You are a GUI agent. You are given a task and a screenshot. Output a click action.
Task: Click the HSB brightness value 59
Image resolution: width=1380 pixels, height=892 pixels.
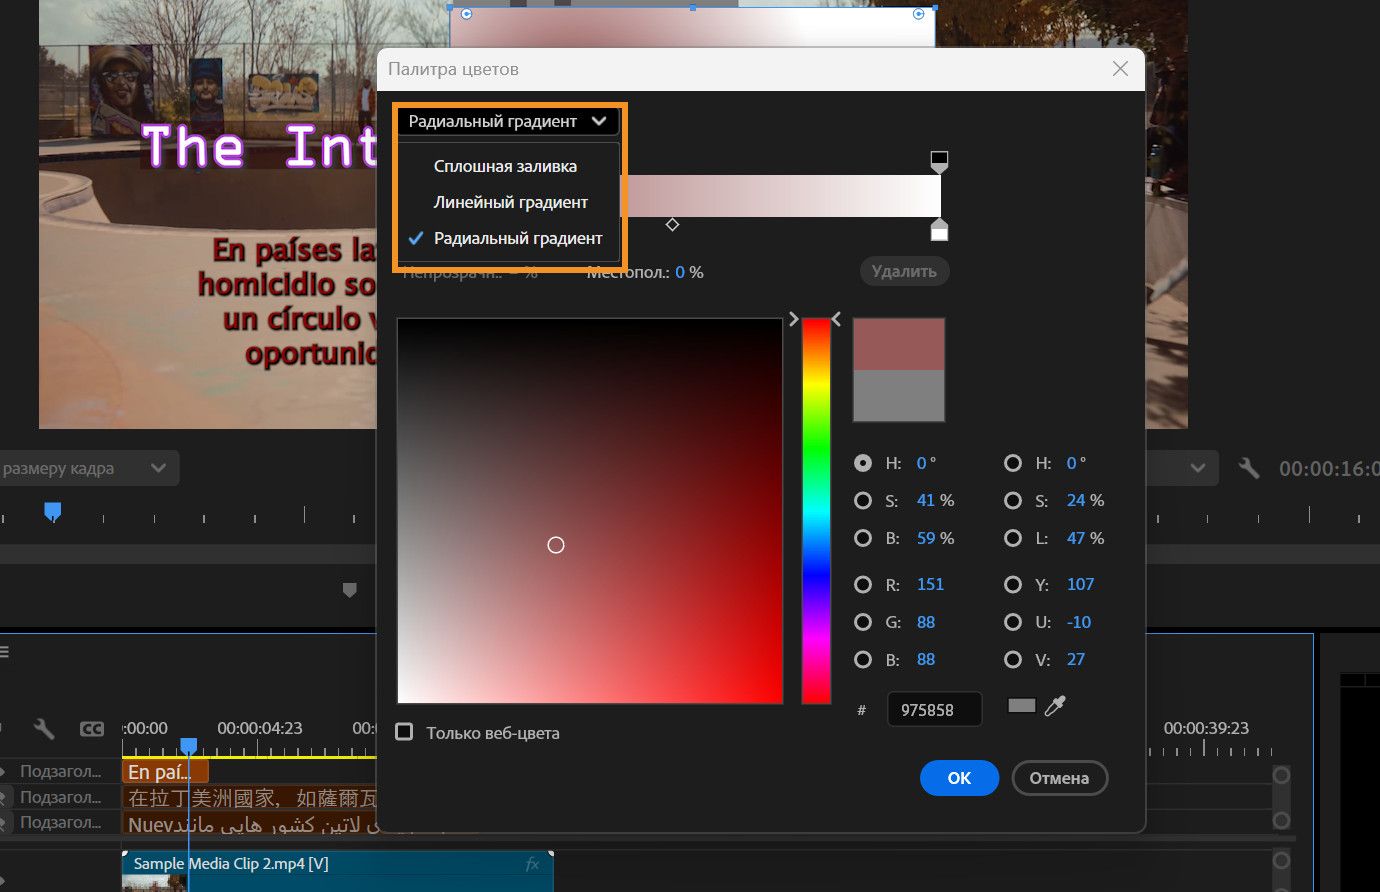926,538
